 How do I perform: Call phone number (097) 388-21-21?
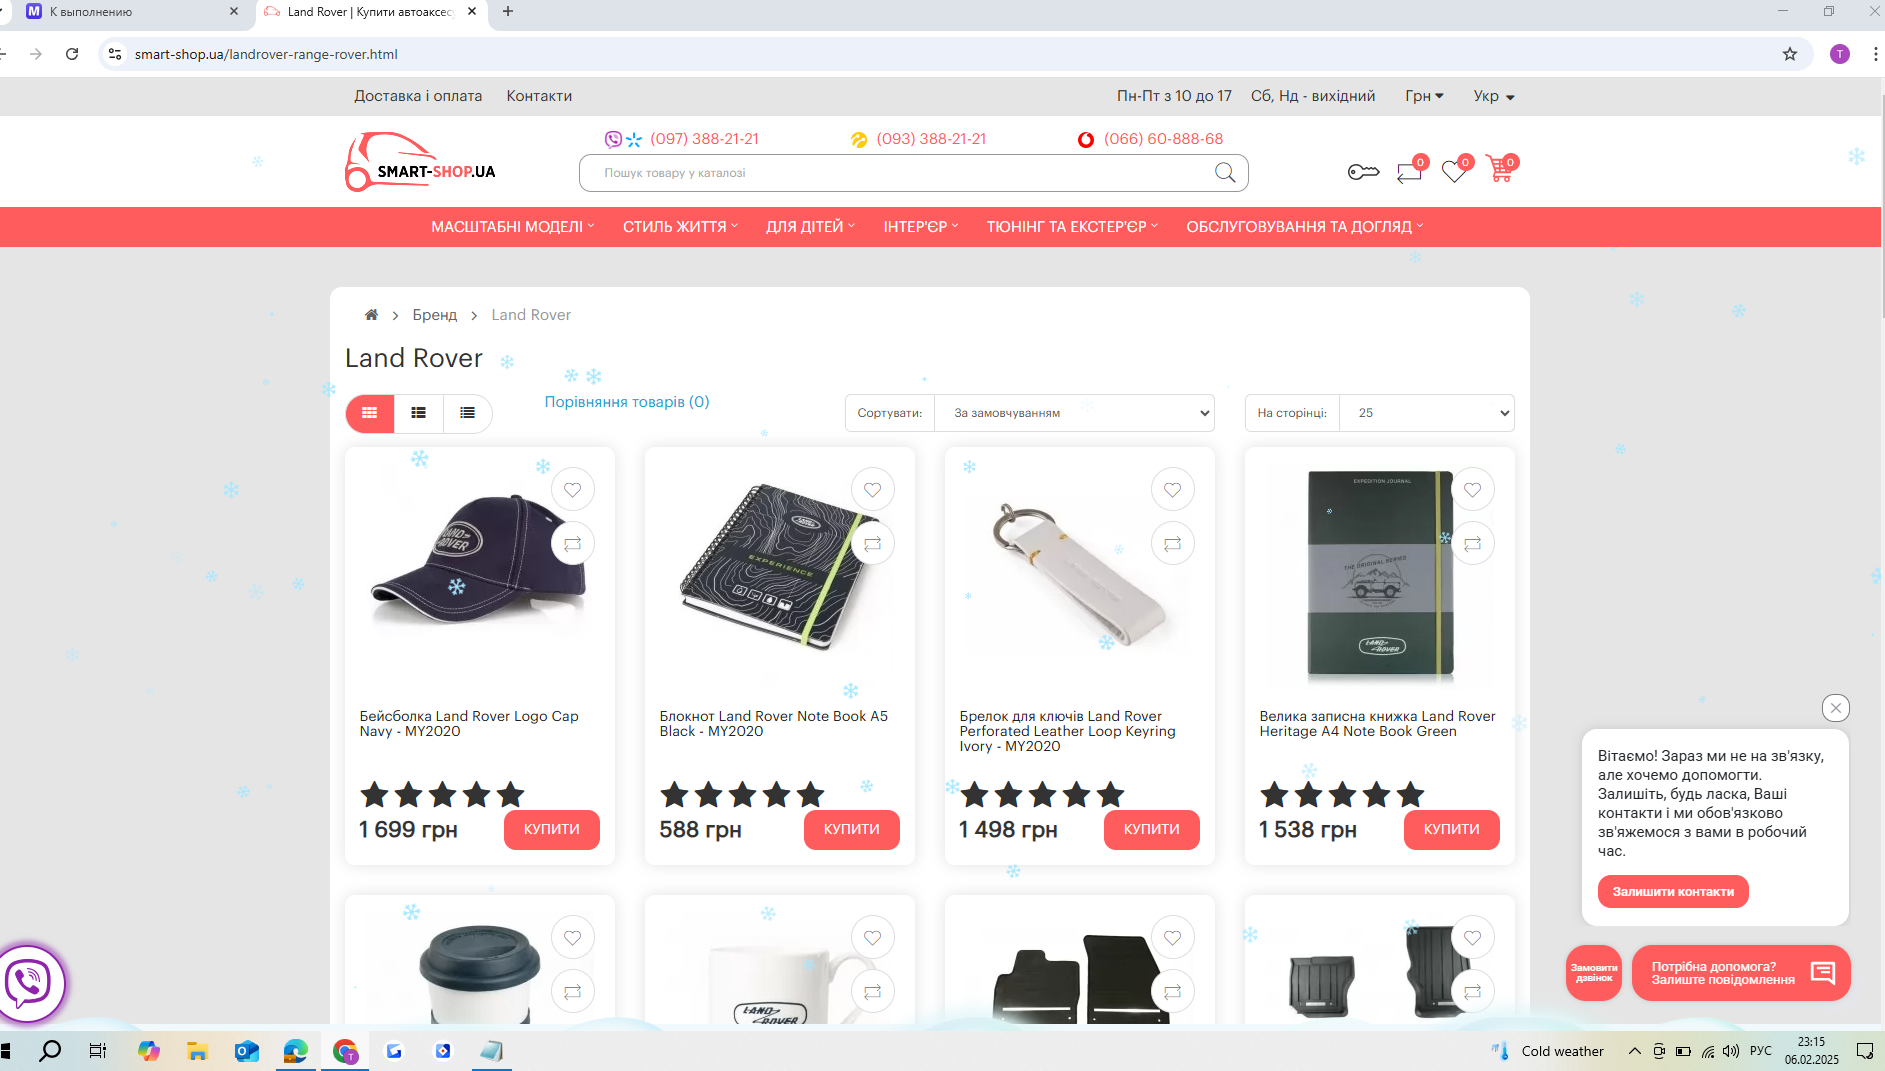(x=704, y=139)
